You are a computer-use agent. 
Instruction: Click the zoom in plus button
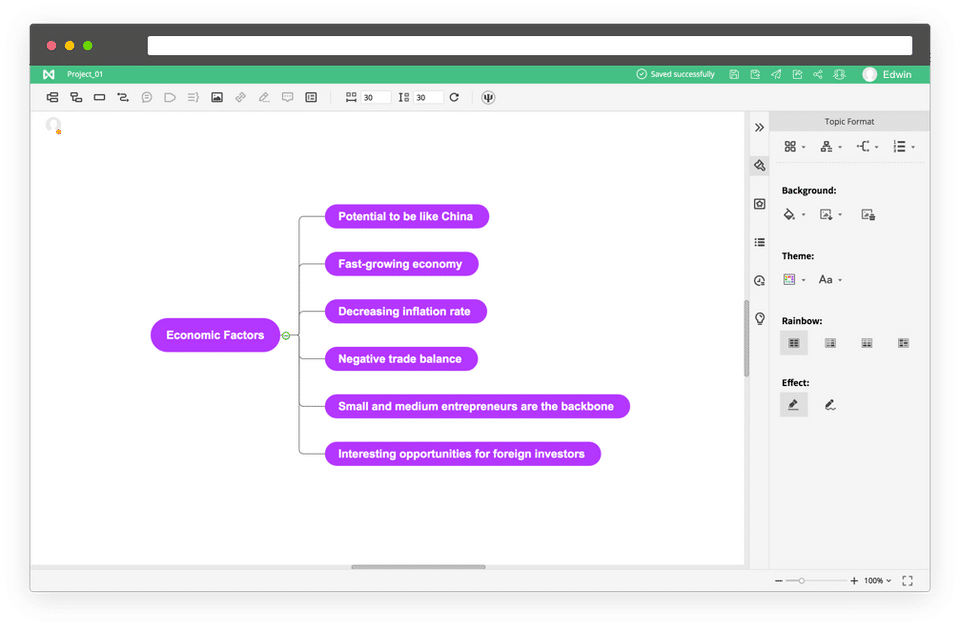(854, 580)
